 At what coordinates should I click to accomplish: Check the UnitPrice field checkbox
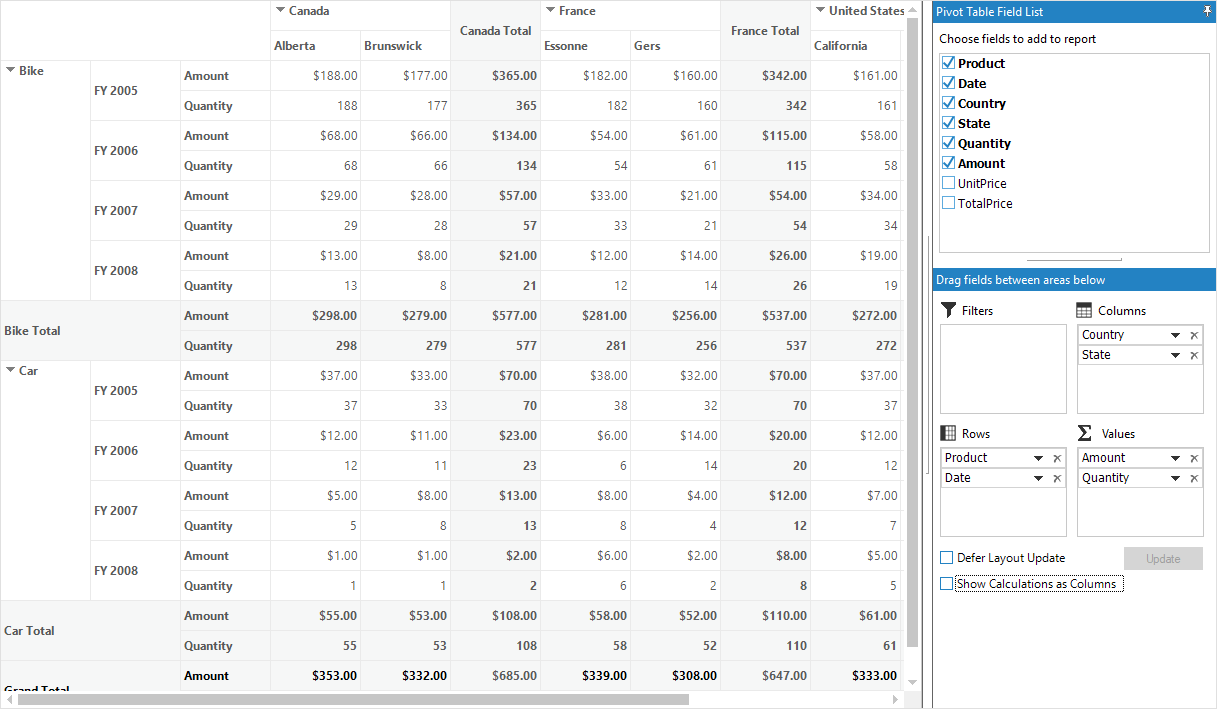tap(949, 183)
